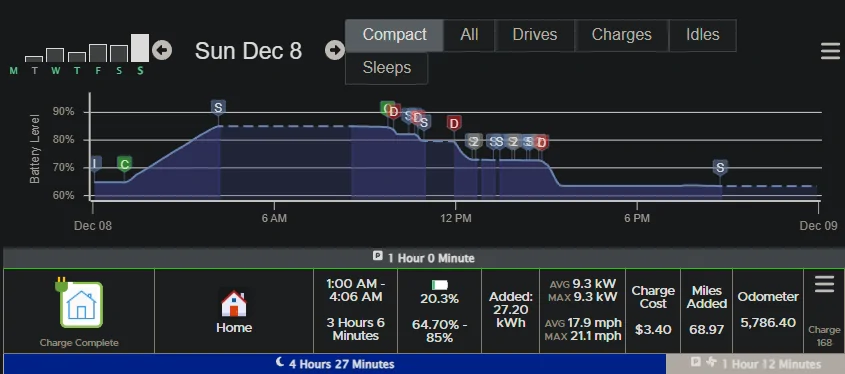The height and width of the screenshot is (374, 845).
Task: Open the Idles tab
Action: coord(702,35)
